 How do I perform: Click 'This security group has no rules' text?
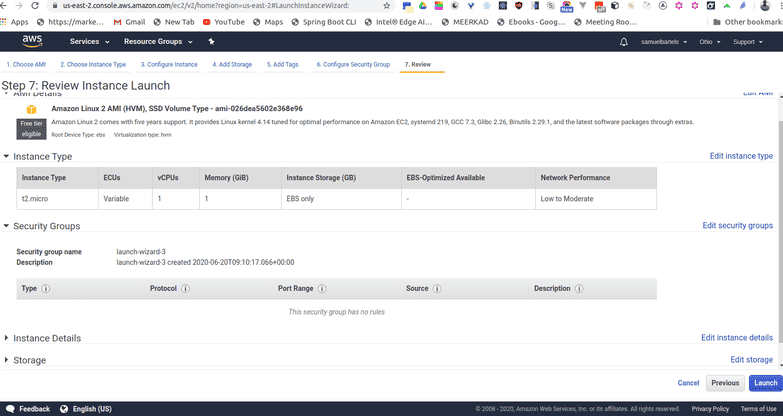tap(337, 312)
